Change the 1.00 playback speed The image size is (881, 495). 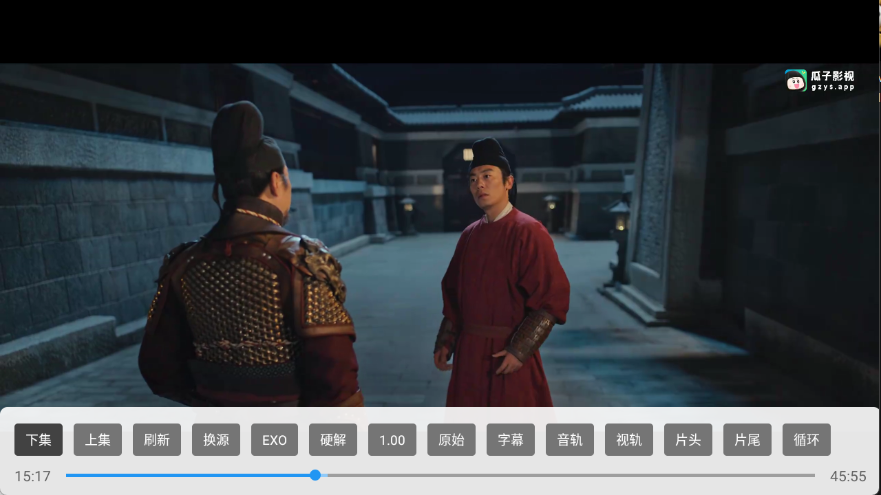392,440
